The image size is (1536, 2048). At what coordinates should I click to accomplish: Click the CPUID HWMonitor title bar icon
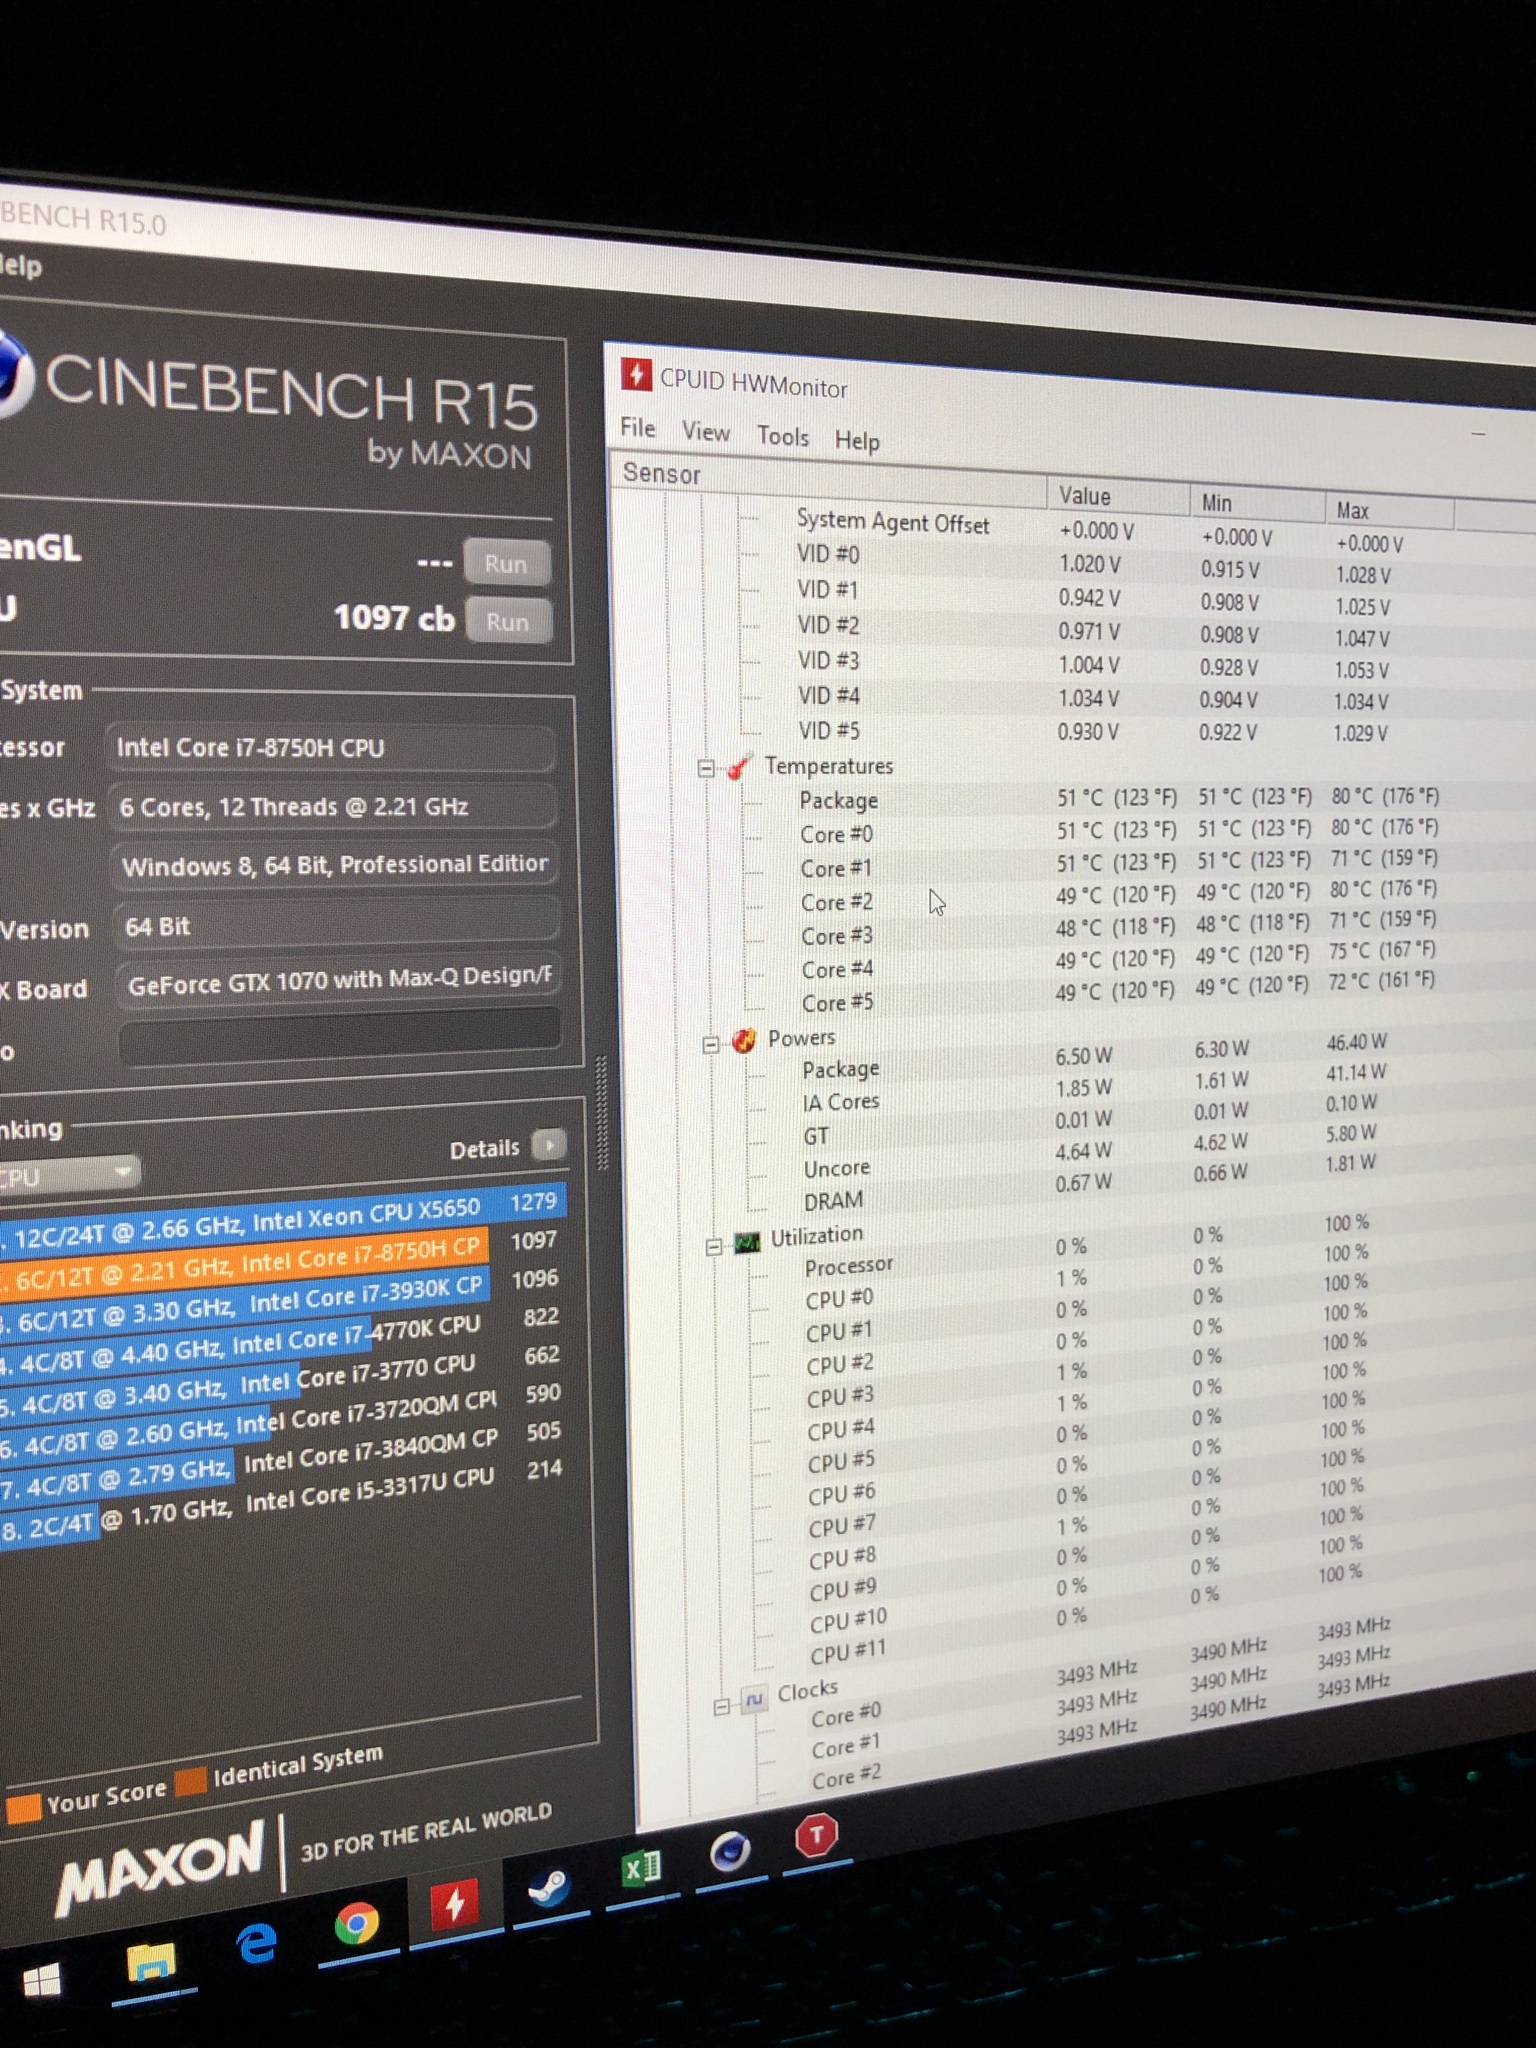click(636, 374)
